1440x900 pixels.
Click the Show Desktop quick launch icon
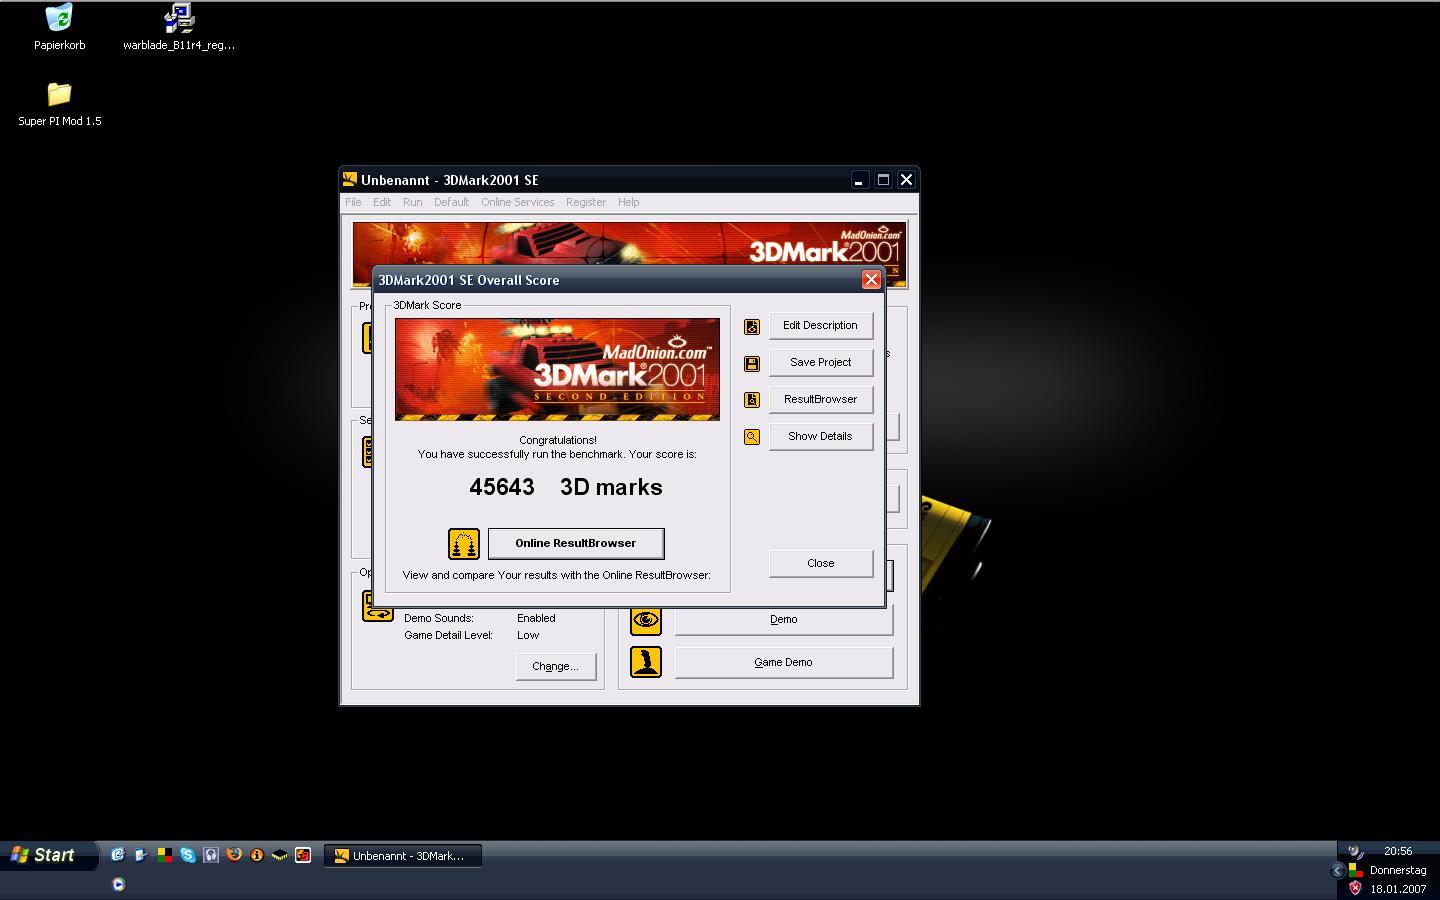tap(141, 855)
